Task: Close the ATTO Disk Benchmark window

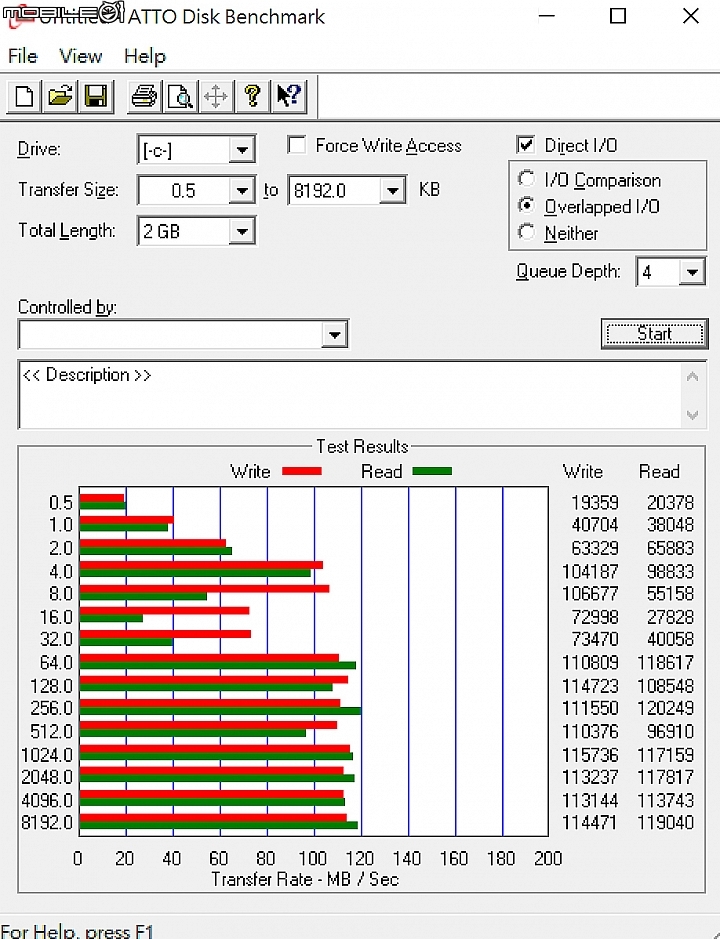Action: [691, 16]
